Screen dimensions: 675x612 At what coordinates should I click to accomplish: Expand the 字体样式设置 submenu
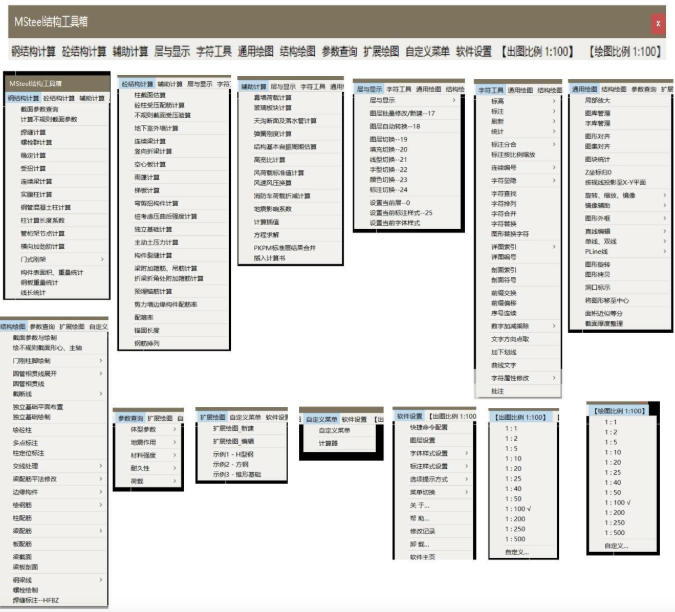pyautogui.click(x=429, y=452)
